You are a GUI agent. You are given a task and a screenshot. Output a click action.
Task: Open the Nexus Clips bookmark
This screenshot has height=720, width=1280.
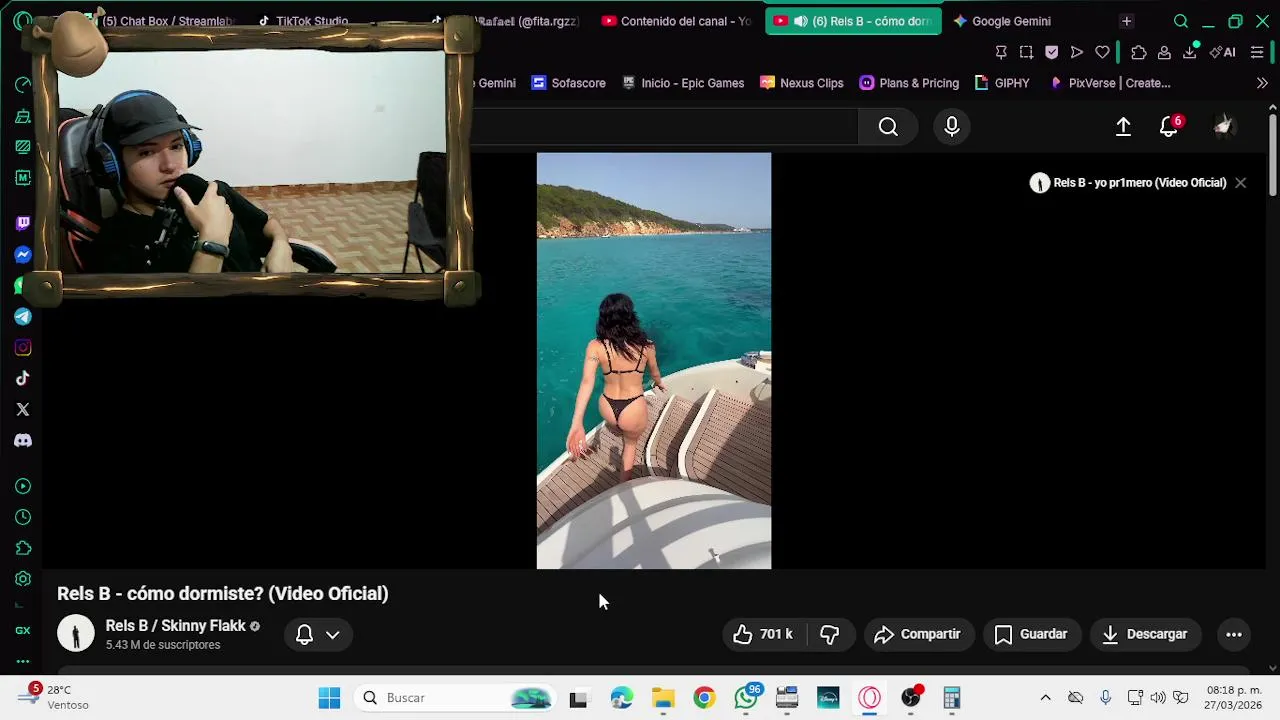(802, 83)
